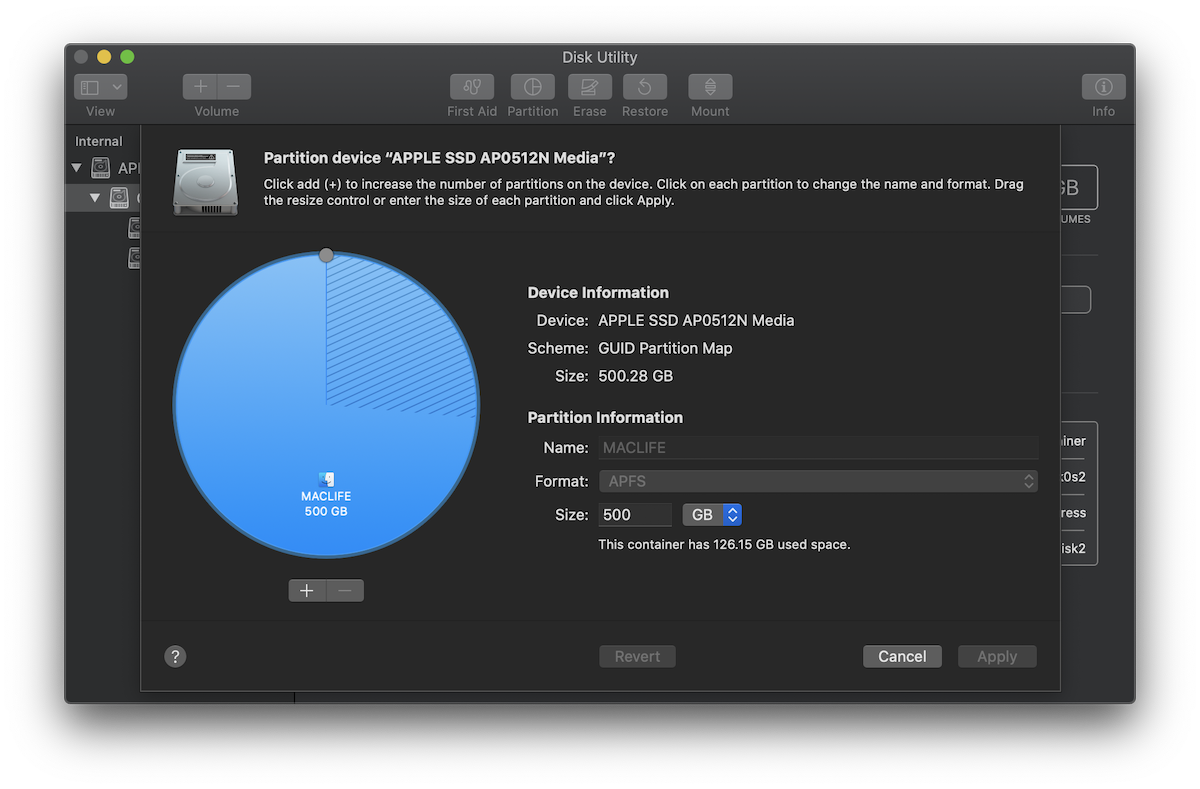Open the Format dropdown showing APFS
Viewport: 1200px width, 789px height.
818,481
